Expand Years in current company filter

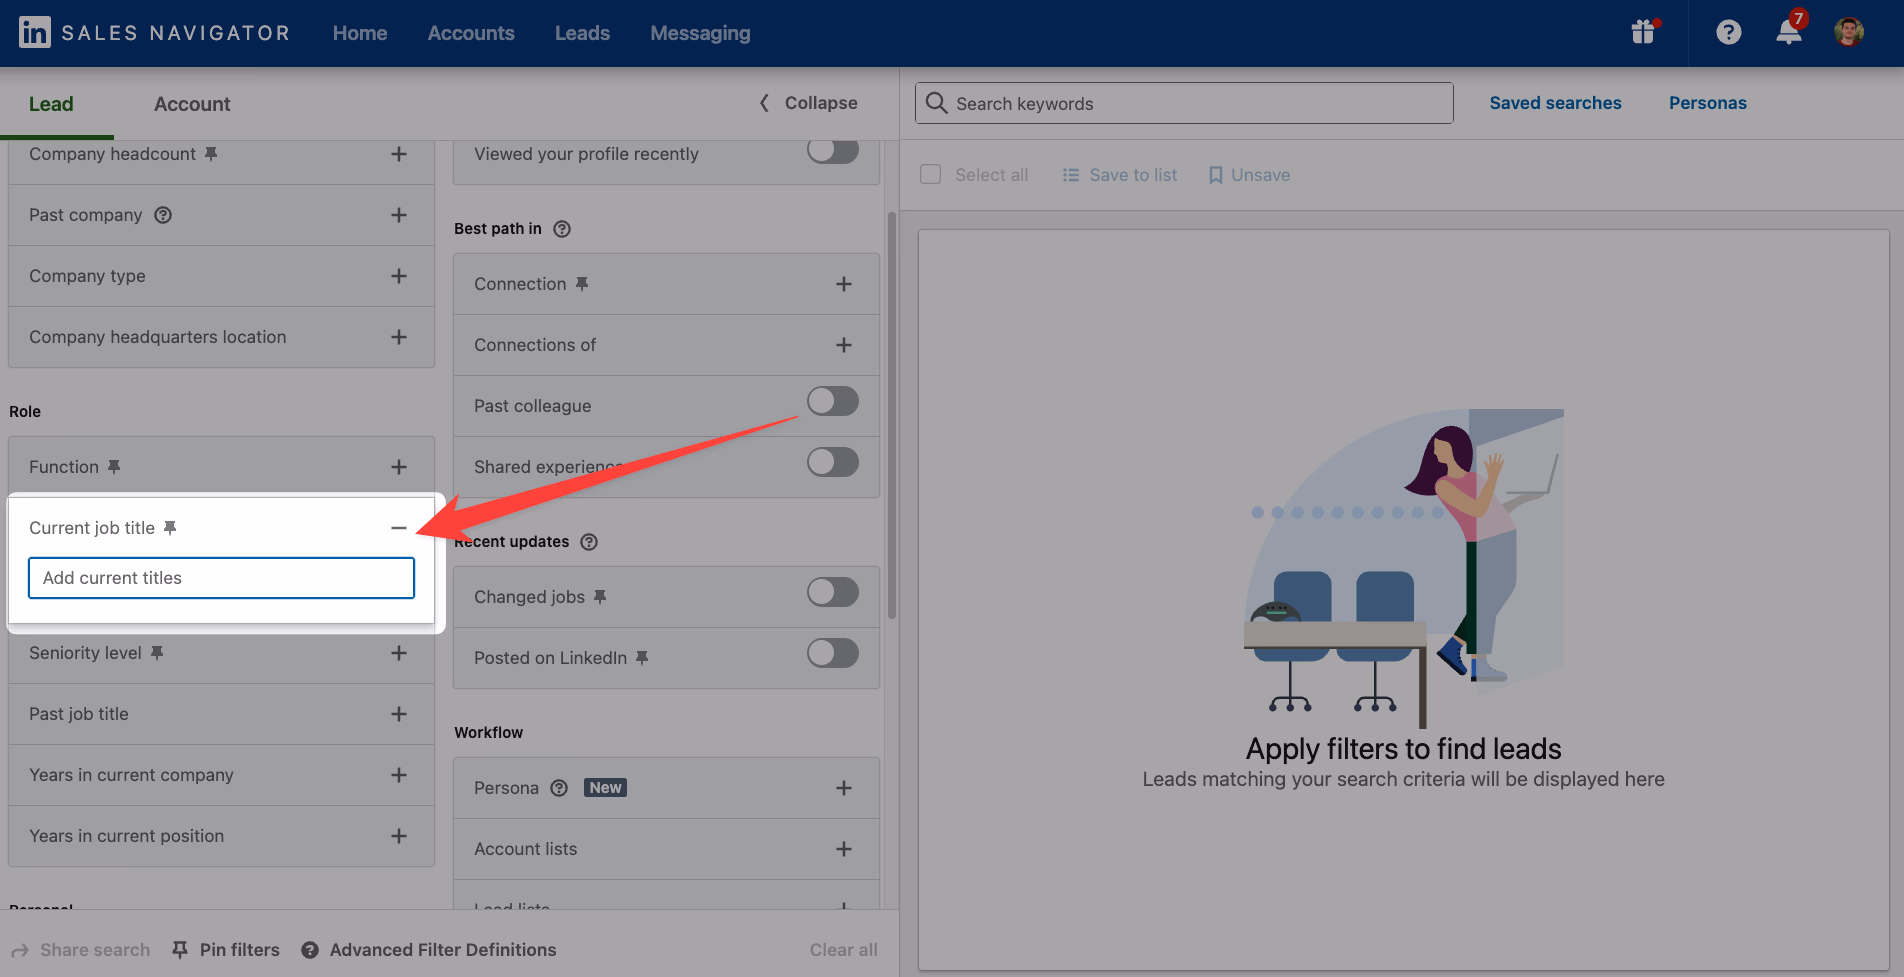pos(399,775)
